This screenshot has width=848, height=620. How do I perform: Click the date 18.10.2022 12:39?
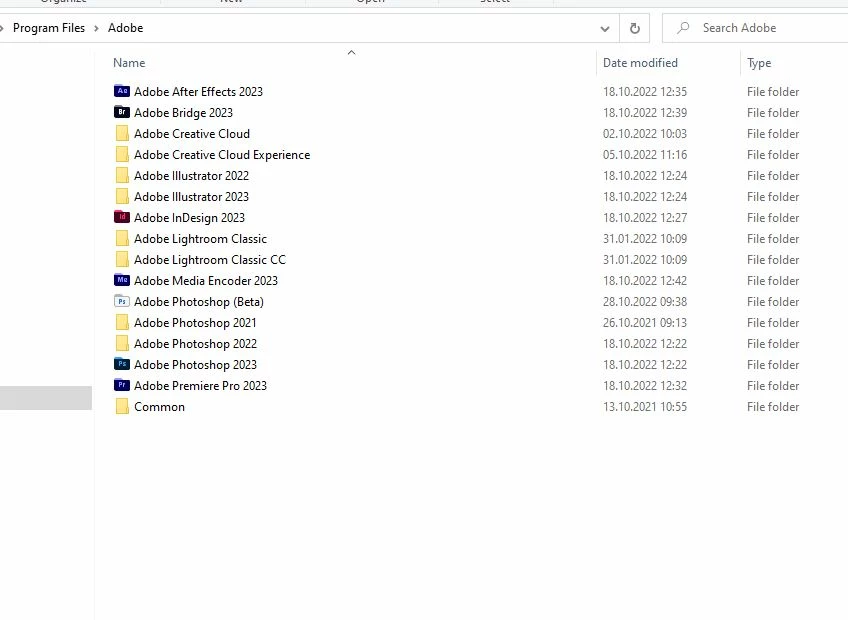pos(645,113)
